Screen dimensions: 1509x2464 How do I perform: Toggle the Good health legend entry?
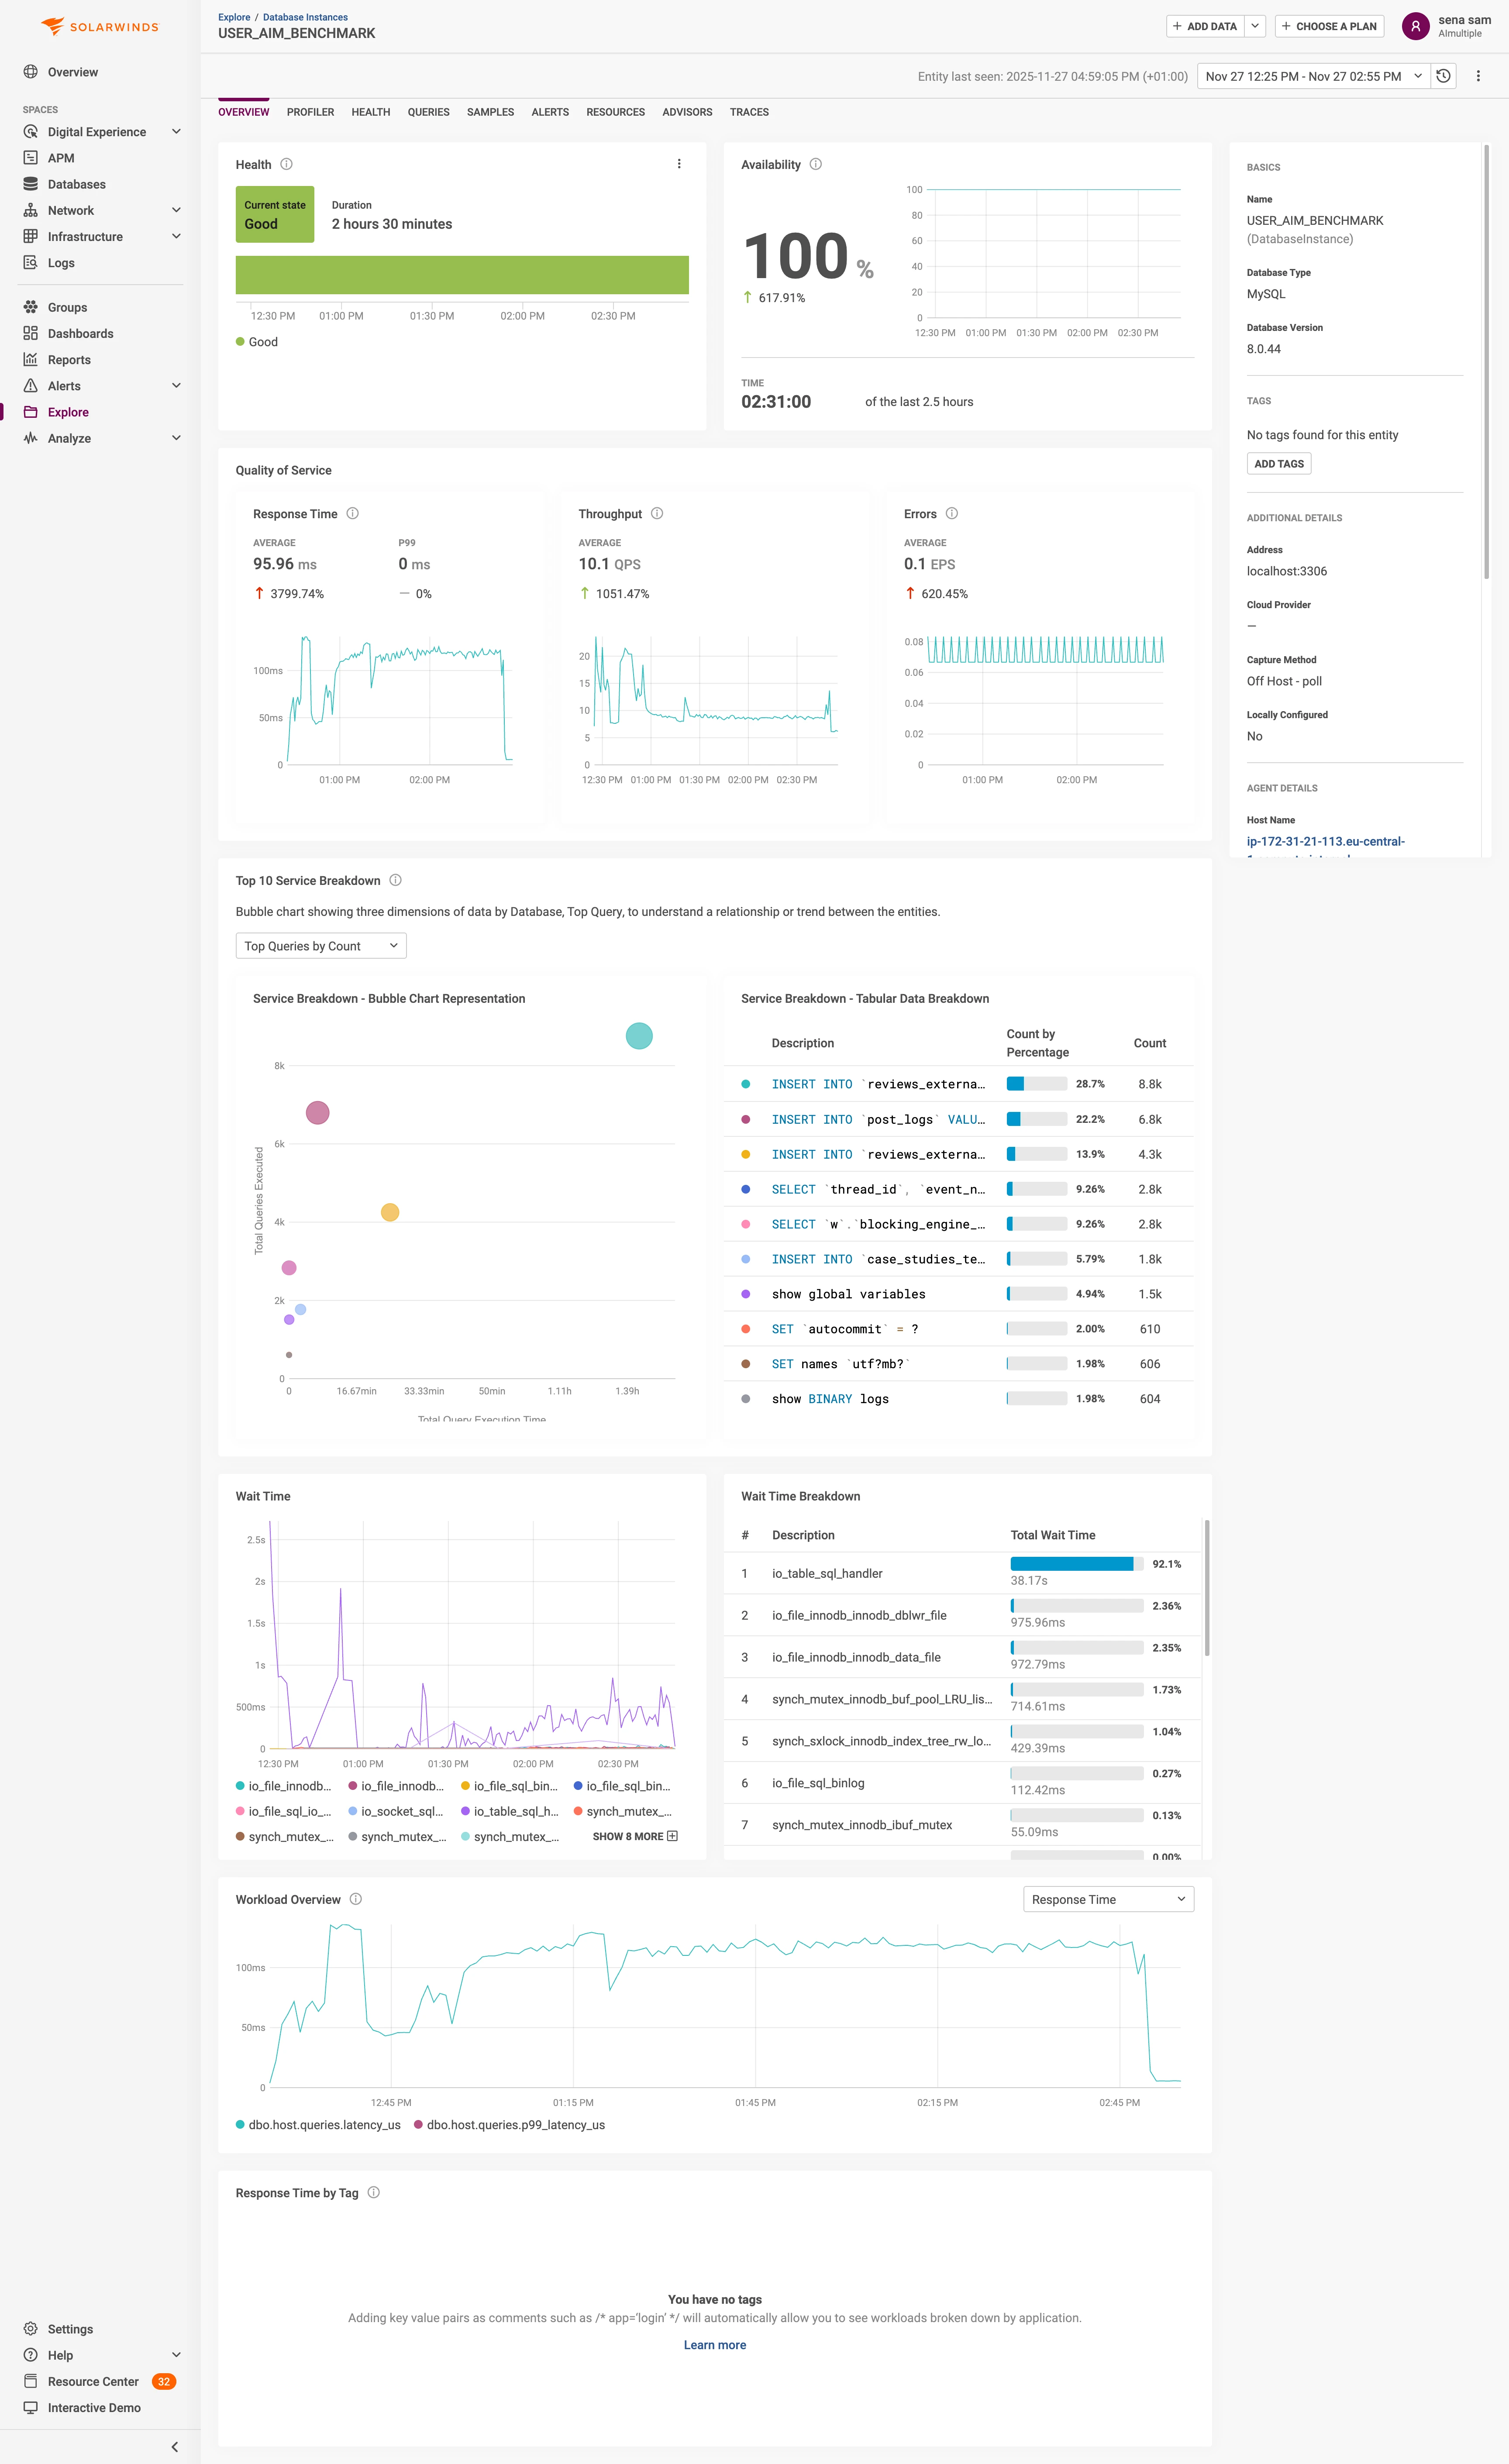point(257,342)
